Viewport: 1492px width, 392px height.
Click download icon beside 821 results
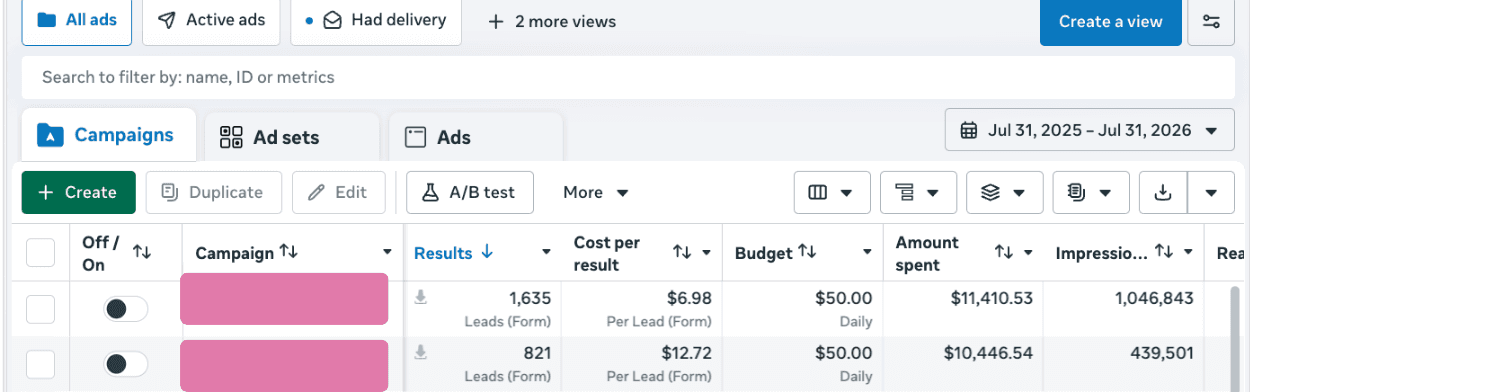click(x=421, y=352)
